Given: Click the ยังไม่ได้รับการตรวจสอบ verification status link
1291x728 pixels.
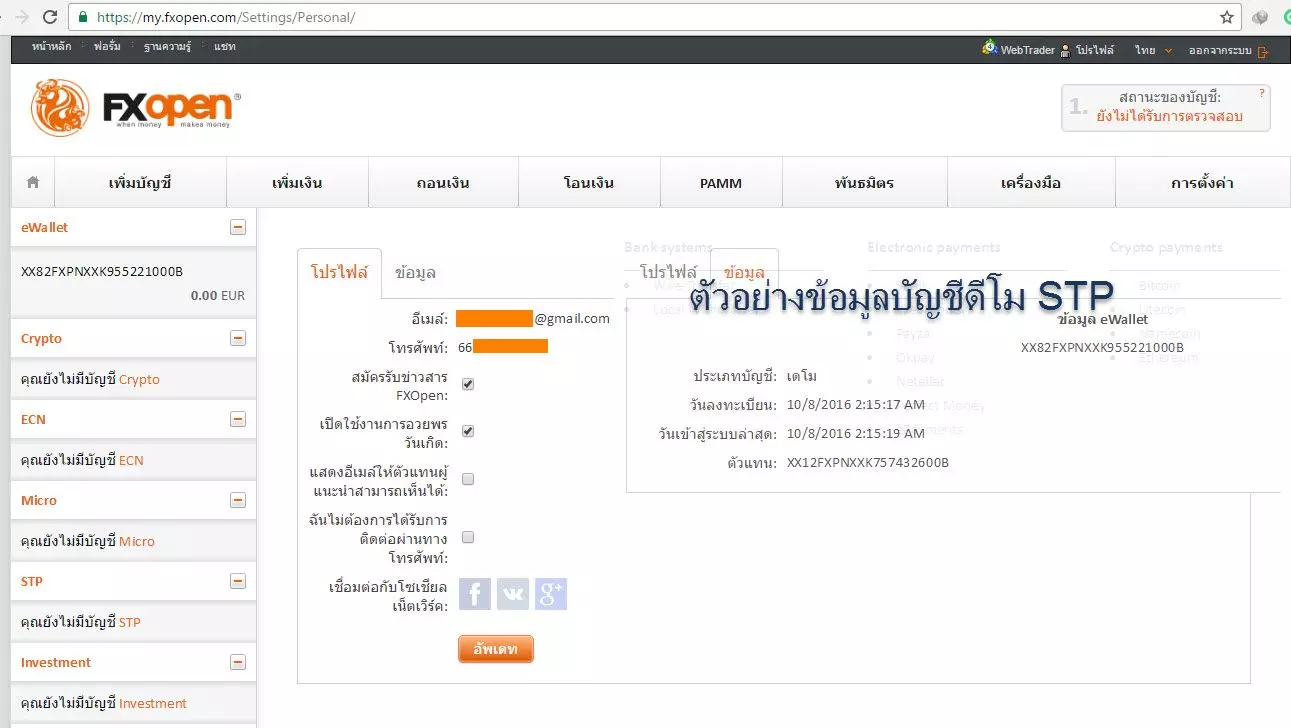Looking at the screenshot, I should tap(1169, 116).
